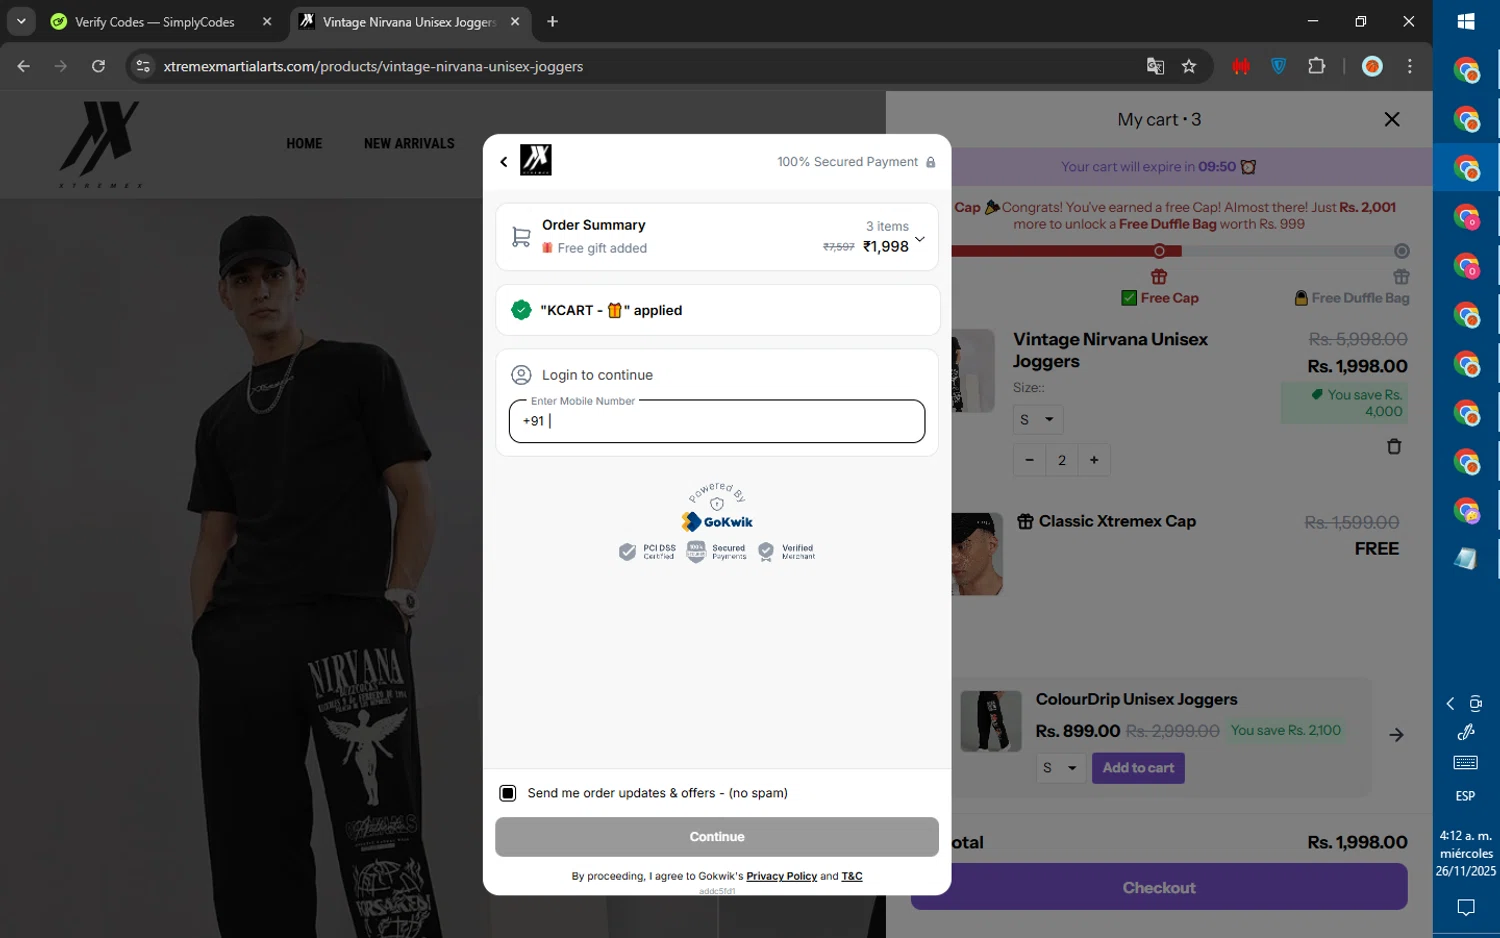1500x938 pixels.
Task: Click the cart icon in Order Summary
Action: (x=521, y=237)
